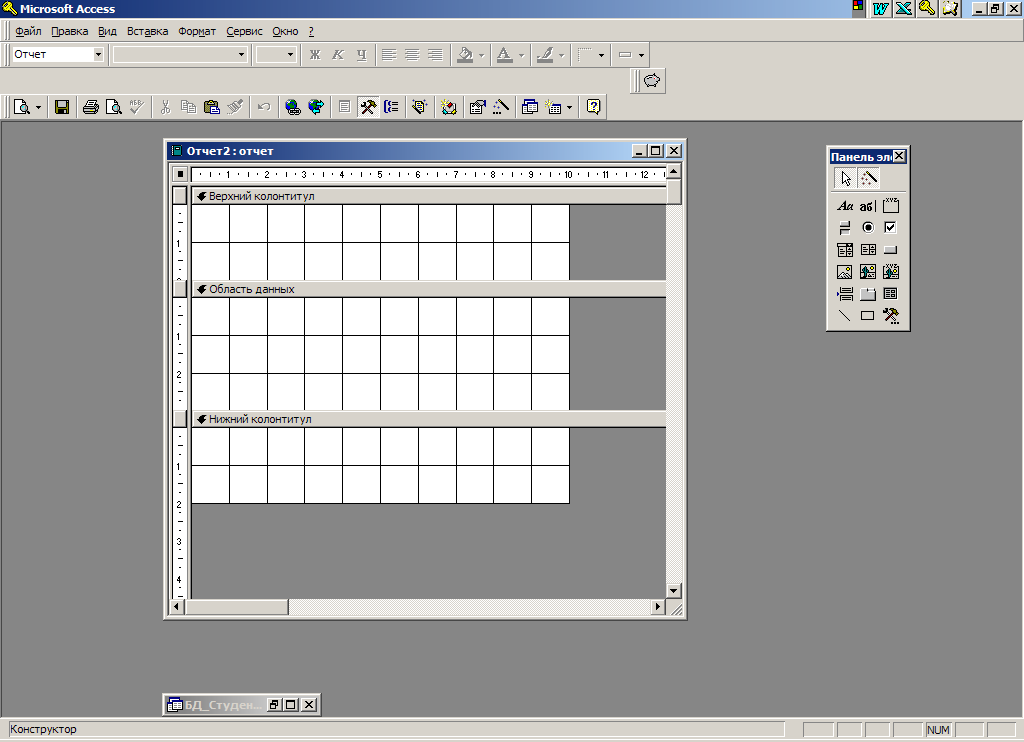Expand the Font size dropdown arrow
This screenshot has width=1024, height=742.
[x=291, y=55]
